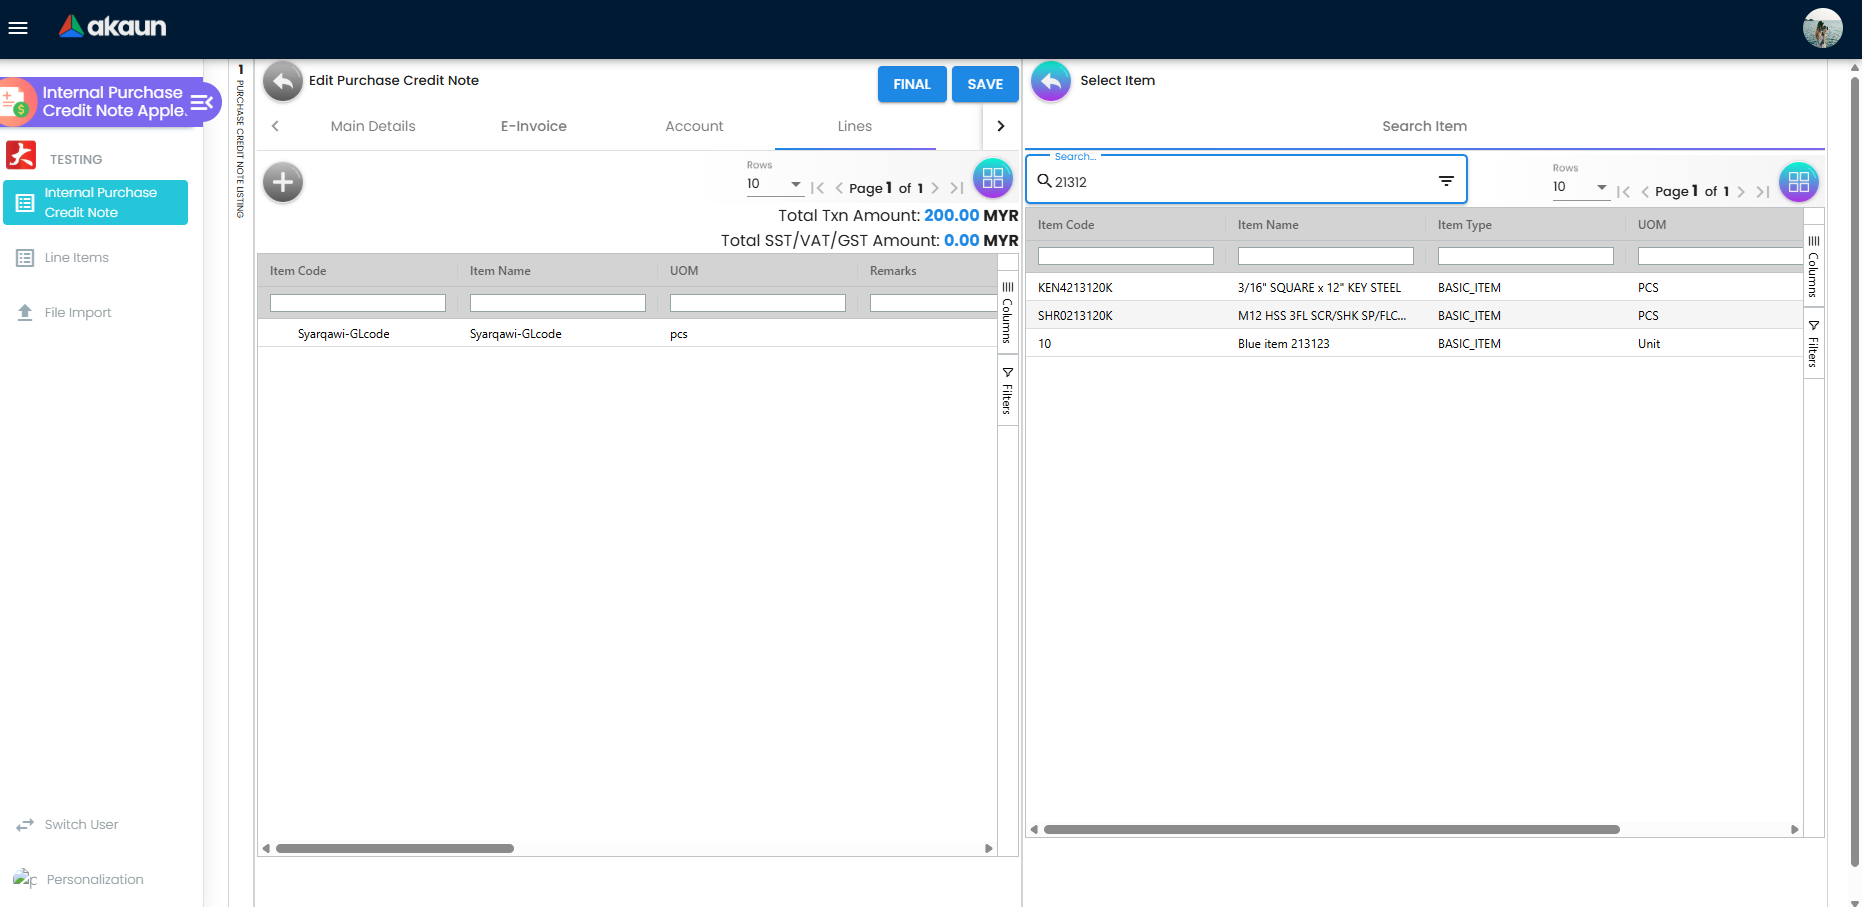Select item KEN4213120K

pyautogui.click(x=1414, y=288)
